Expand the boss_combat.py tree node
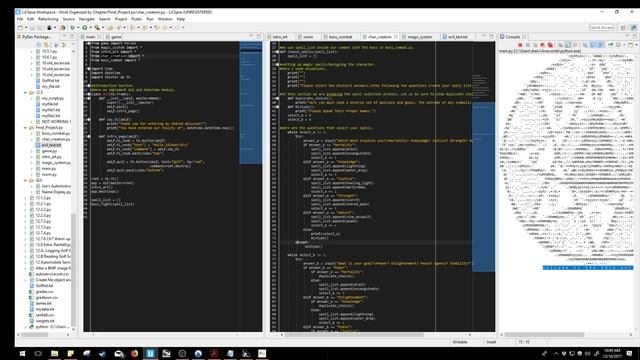 click(32, 133)
